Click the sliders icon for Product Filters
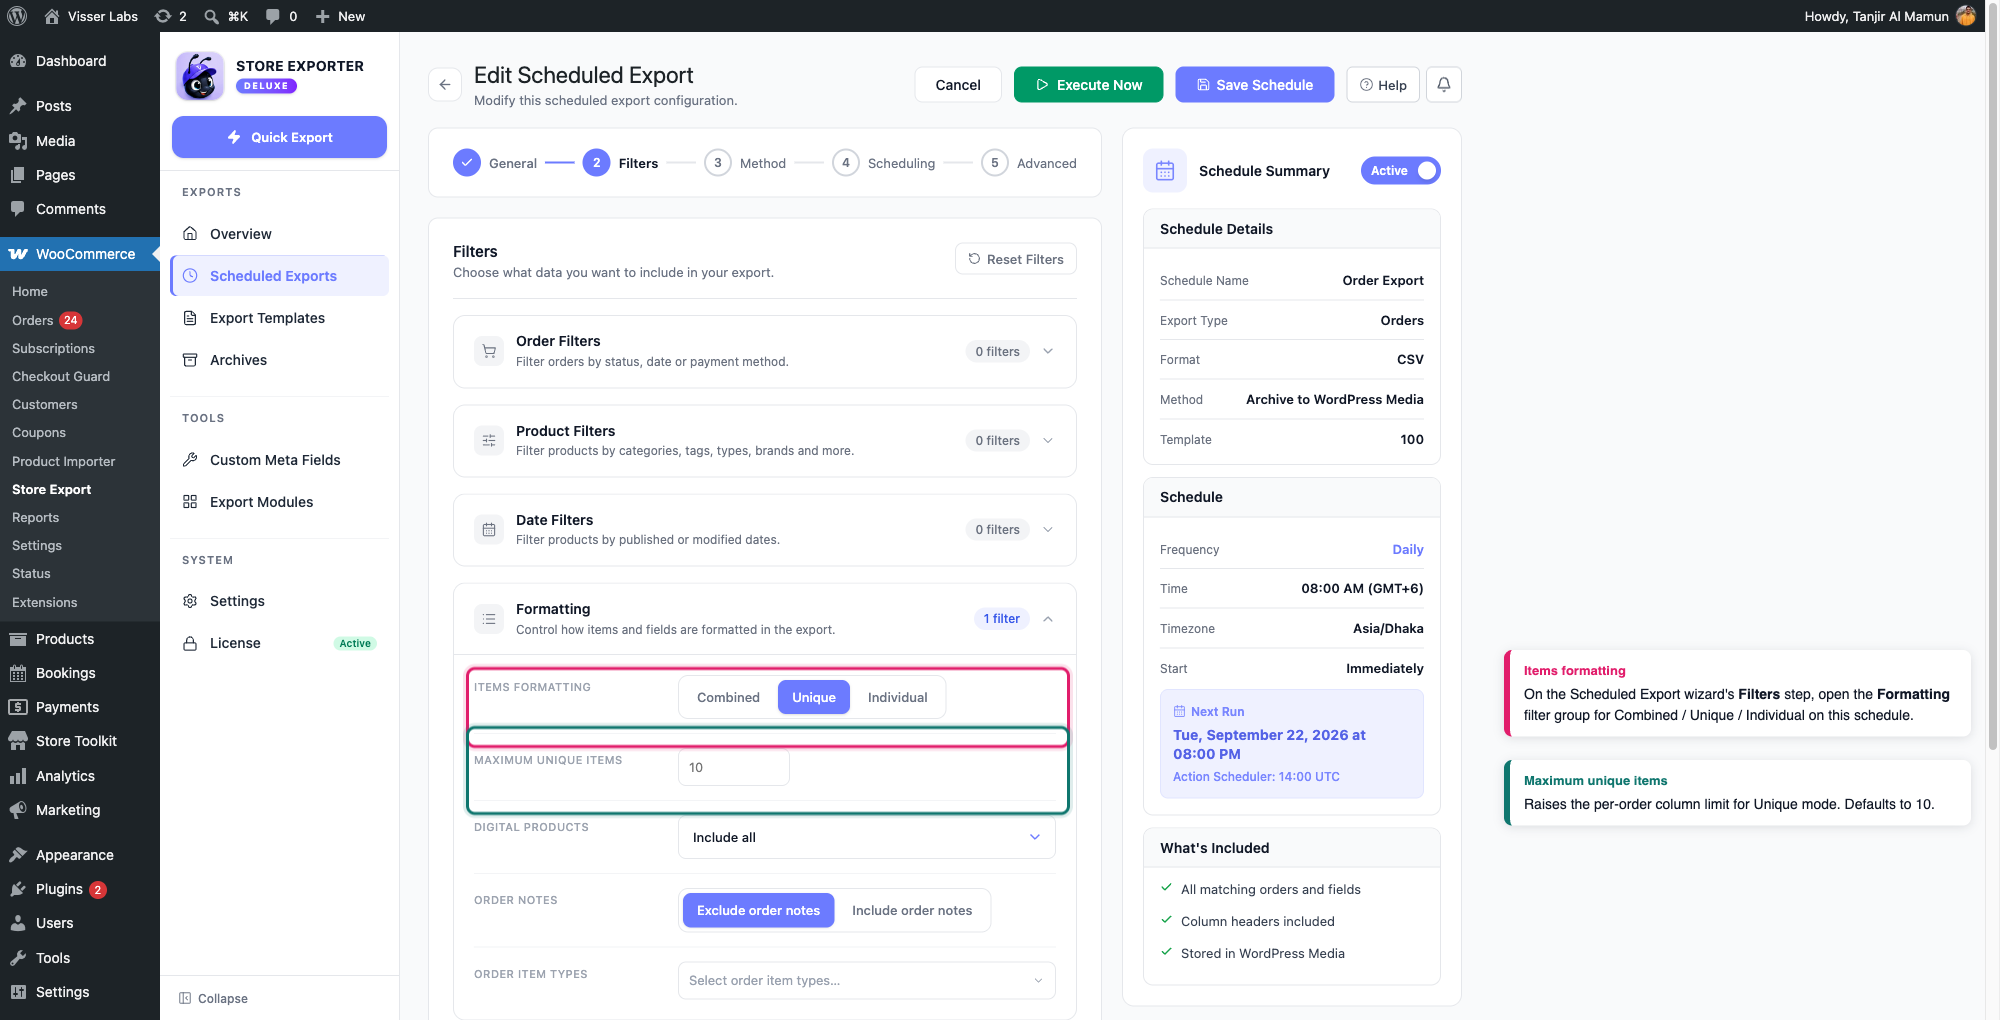 (x=489, y=440)
